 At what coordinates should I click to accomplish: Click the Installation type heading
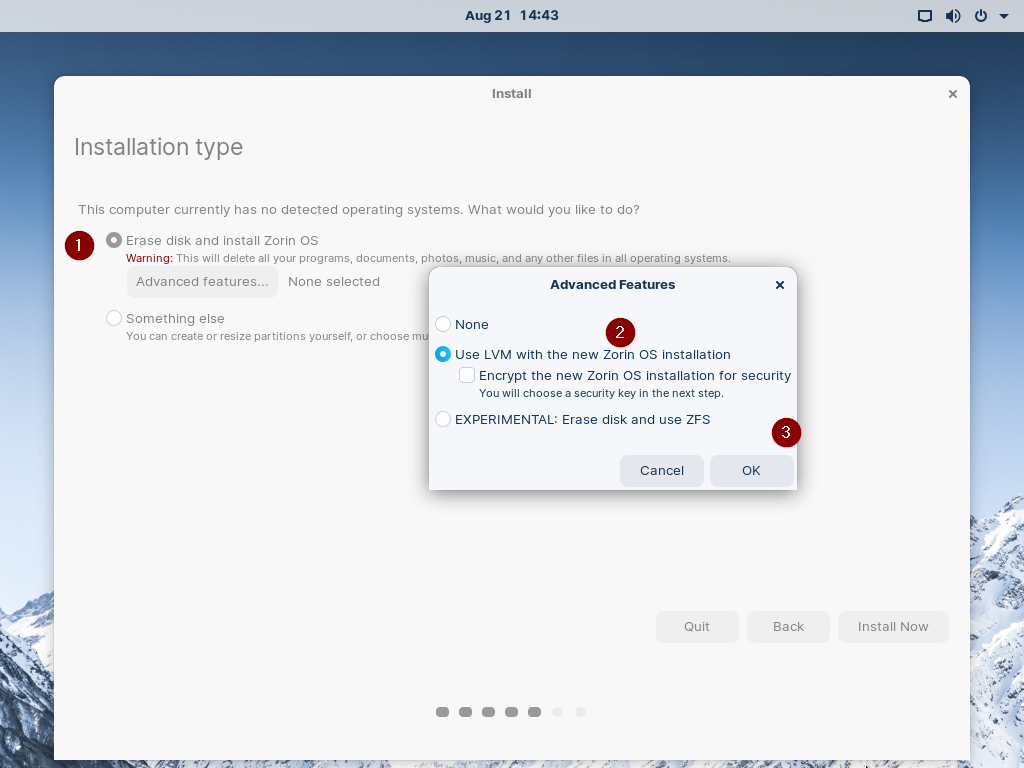point(158,147)
